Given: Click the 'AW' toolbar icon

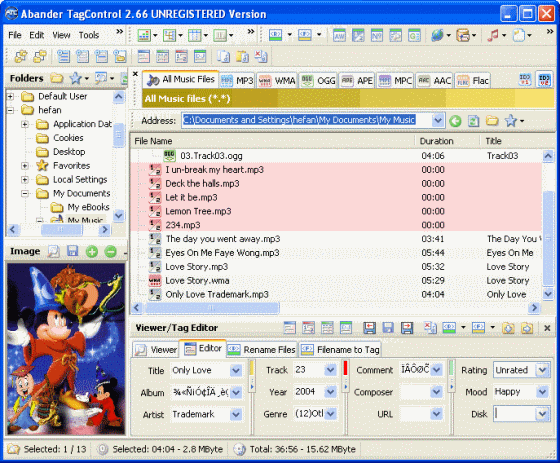Looking at the screenshot, I should coord(339,35).
